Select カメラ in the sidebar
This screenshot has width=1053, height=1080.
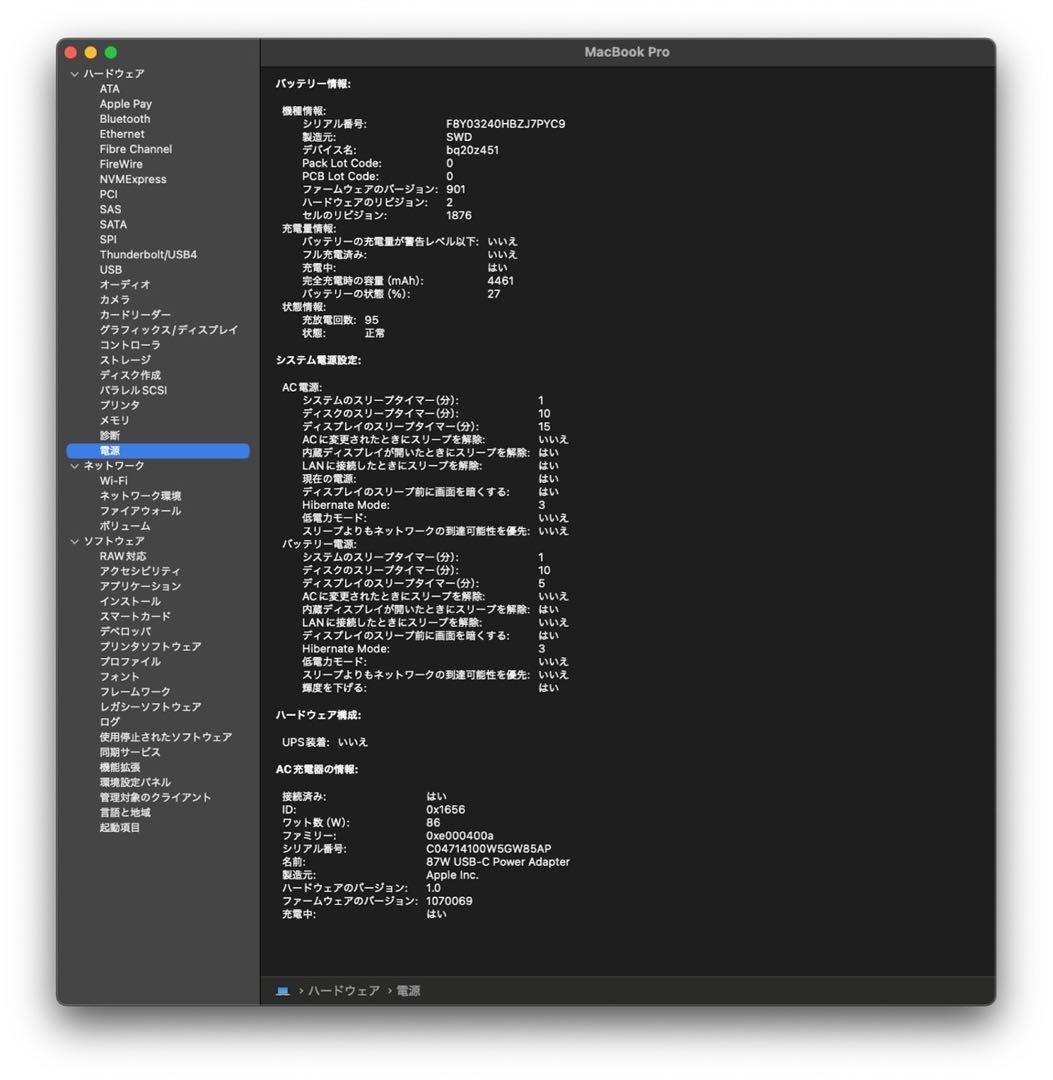tap(114, 300)
